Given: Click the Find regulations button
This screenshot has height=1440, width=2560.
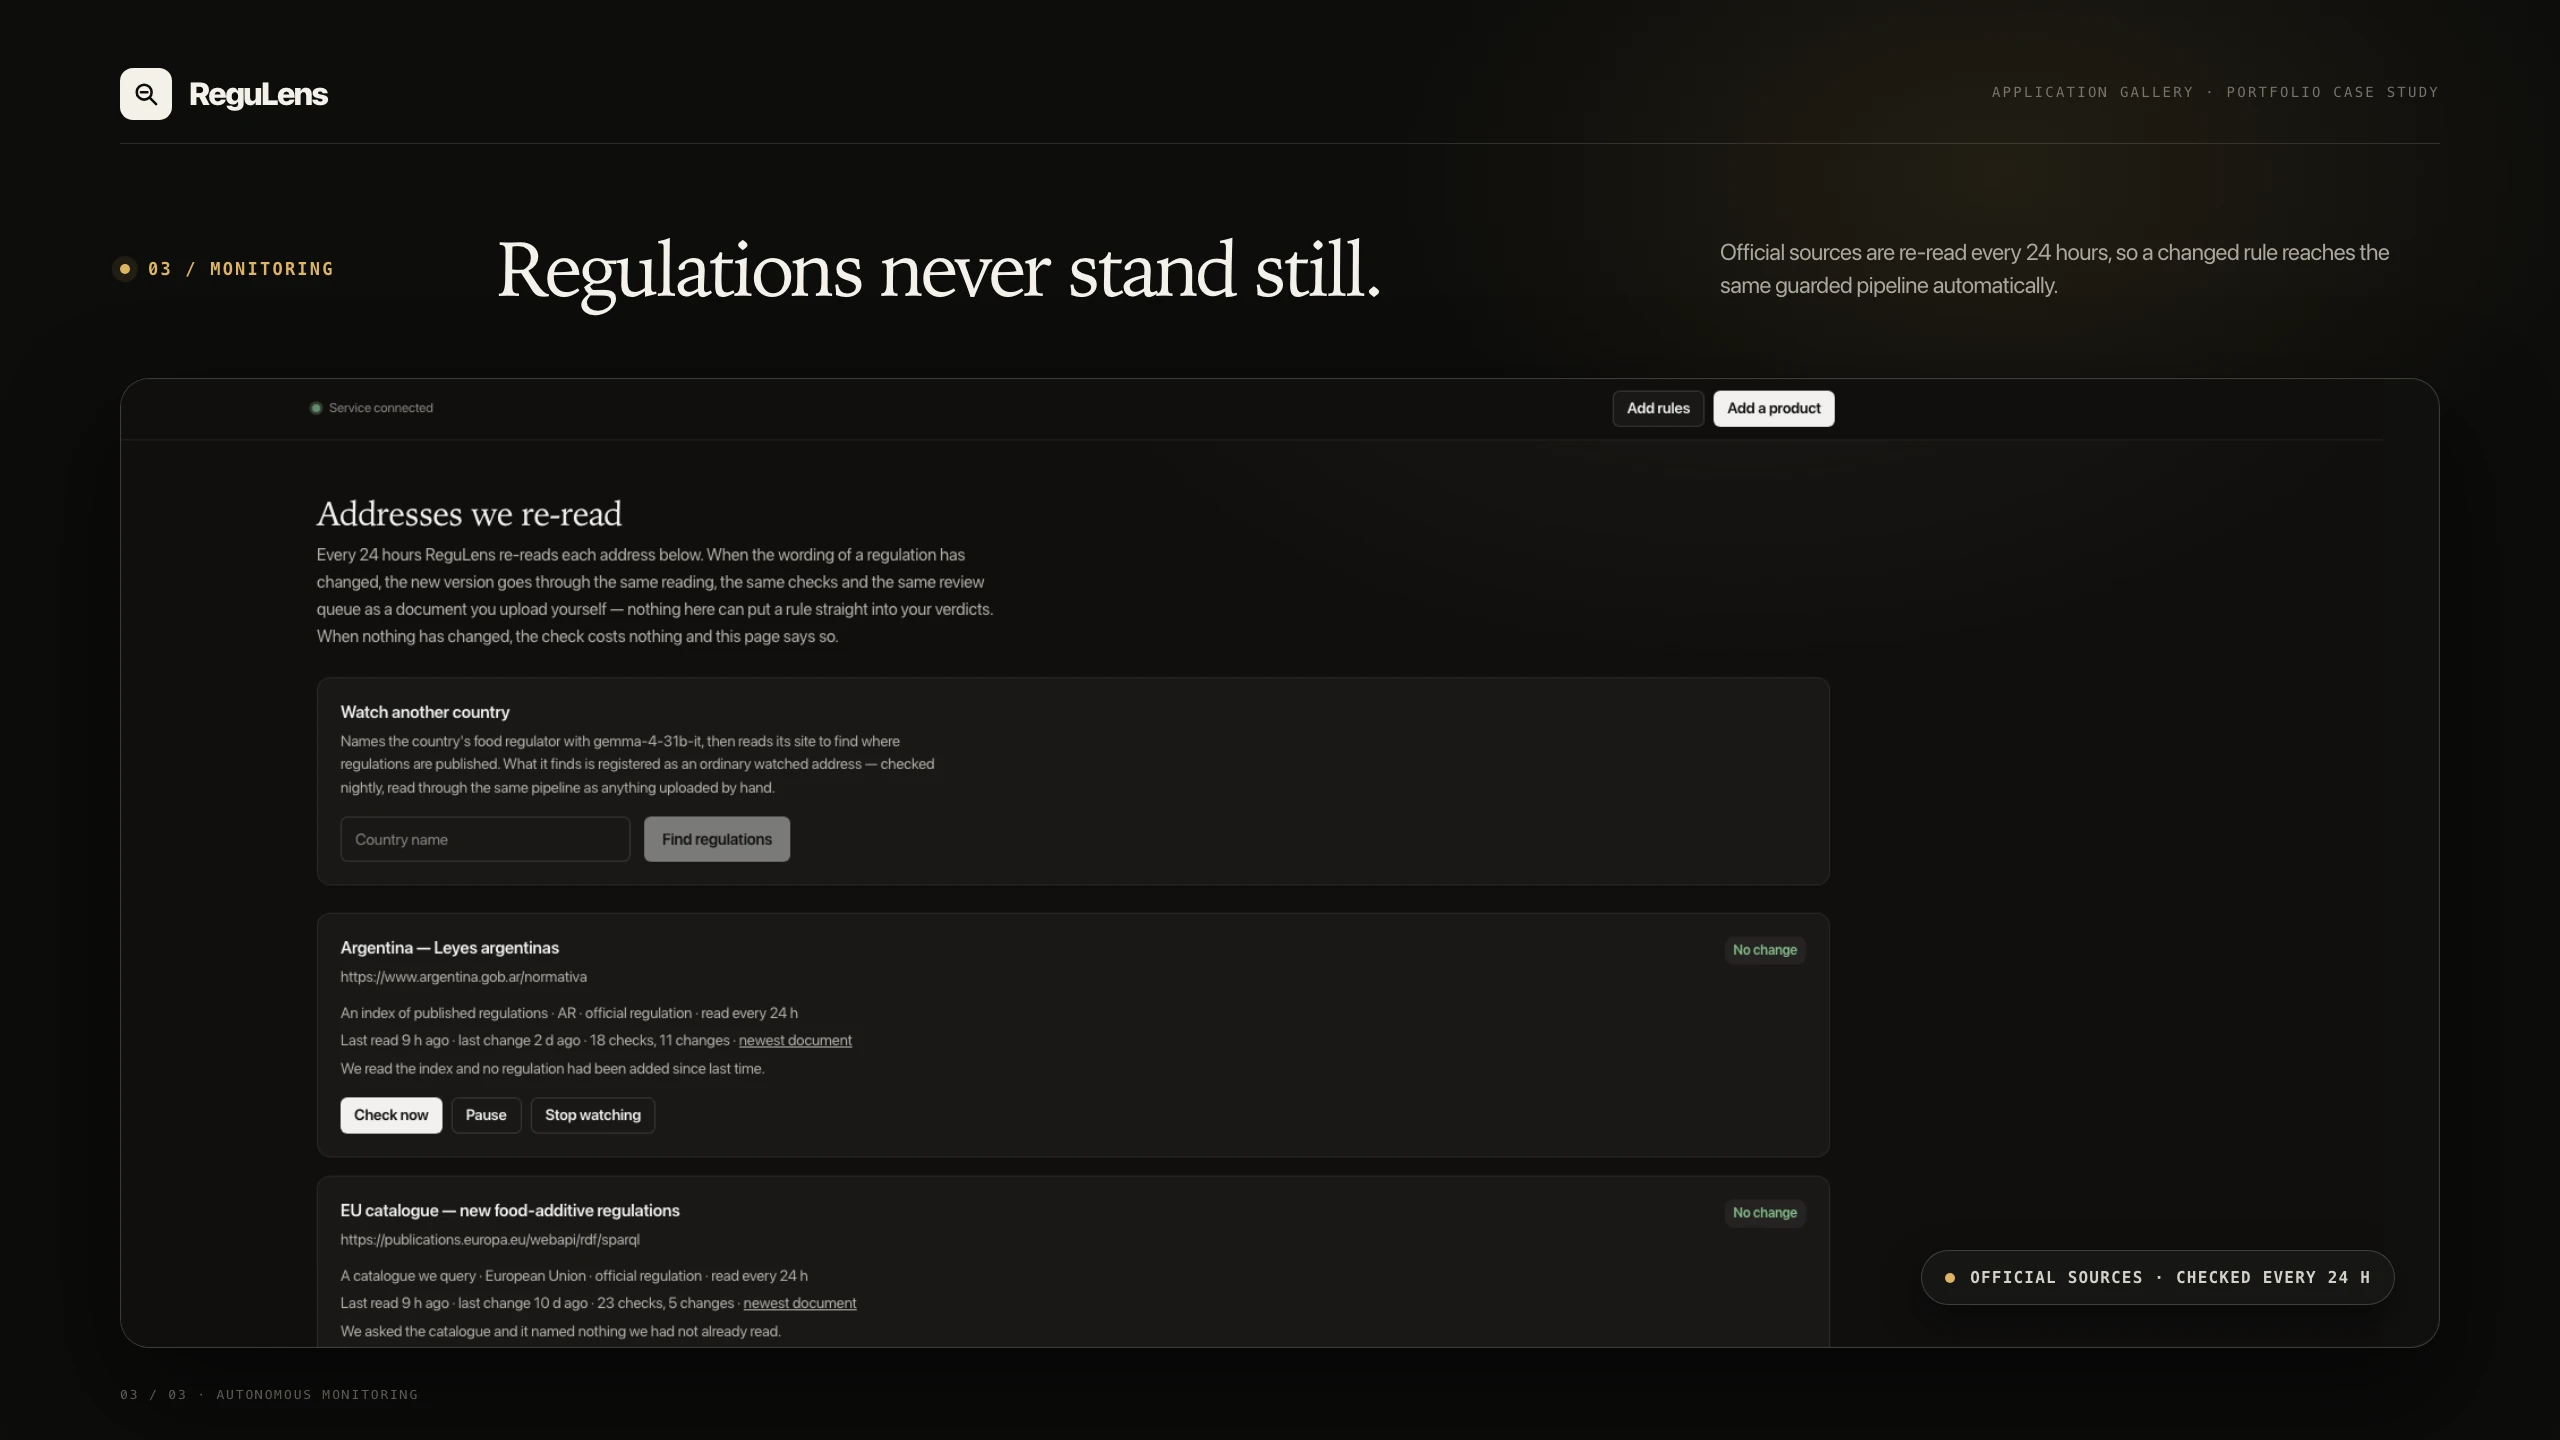Looking at the screenshot, I should [717, 839].
